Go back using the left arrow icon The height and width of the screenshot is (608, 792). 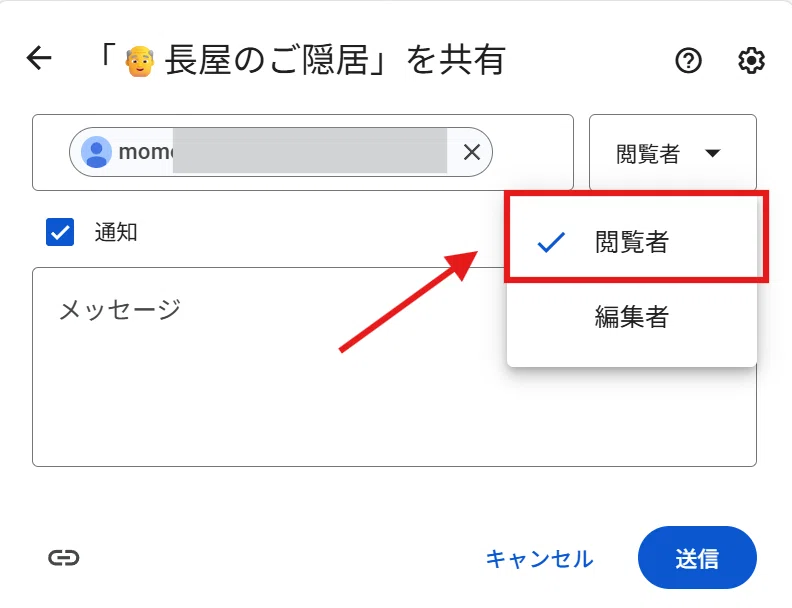point(39,58)
